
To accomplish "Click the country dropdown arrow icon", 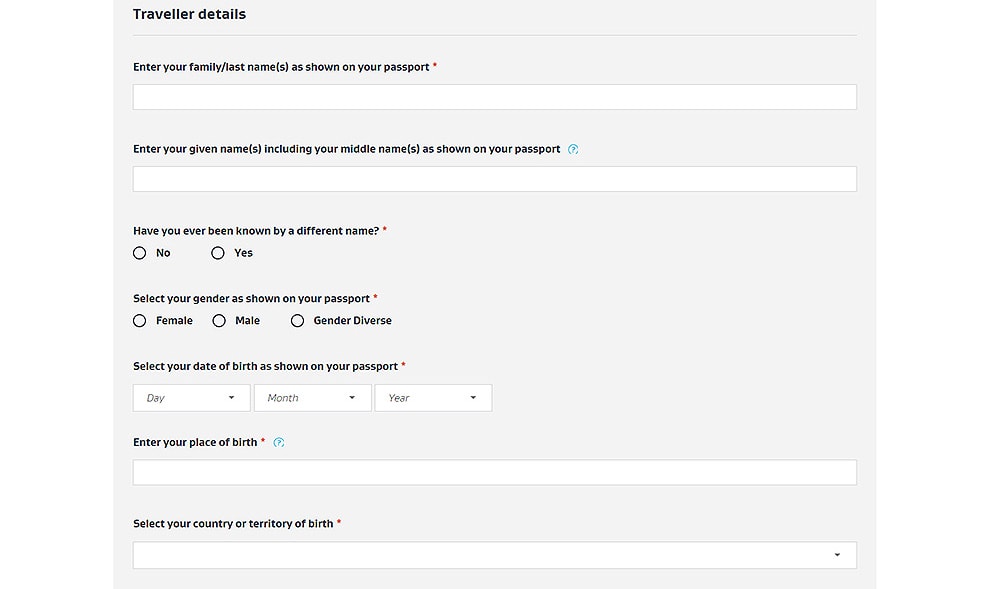I will coord(837,555).
